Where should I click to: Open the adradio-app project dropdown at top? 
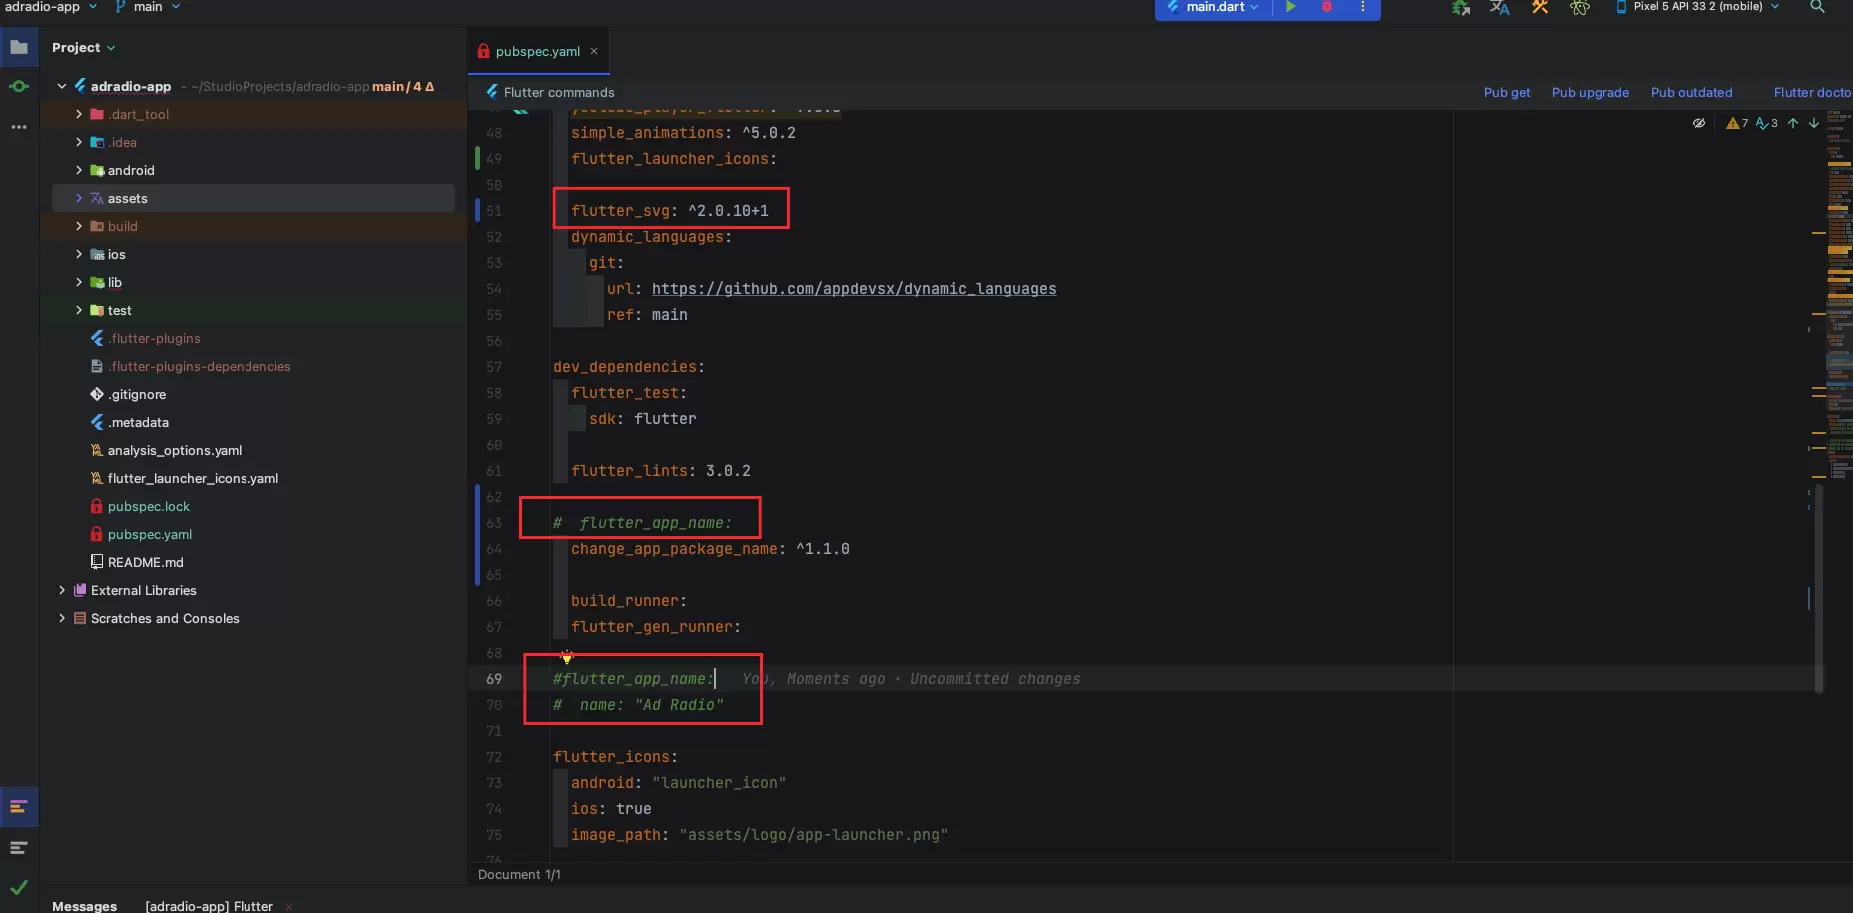pyautogui.click(x=50, y=7)
